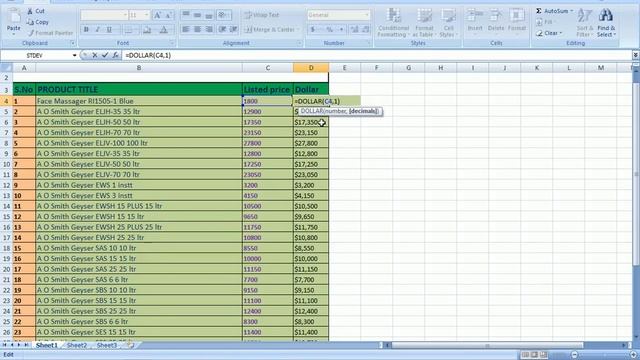Open the font size dropdown
This screenshot has width=640, height=360.
point(147,16)
